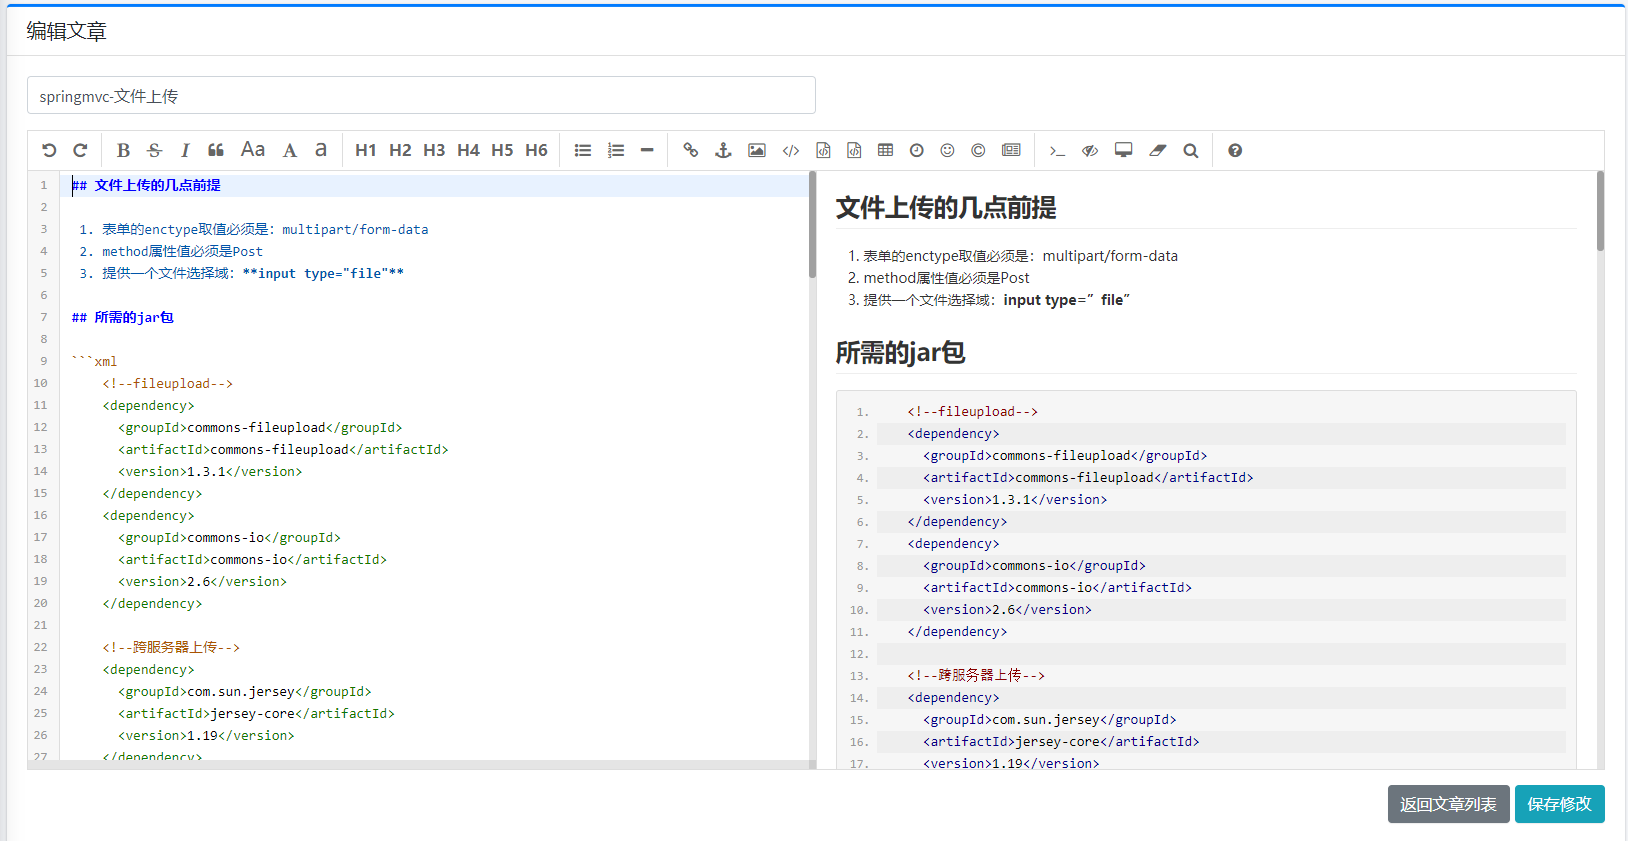Insert an unordered bullet list
Viewport: 1628px width, 841px height.
point(583,150)
